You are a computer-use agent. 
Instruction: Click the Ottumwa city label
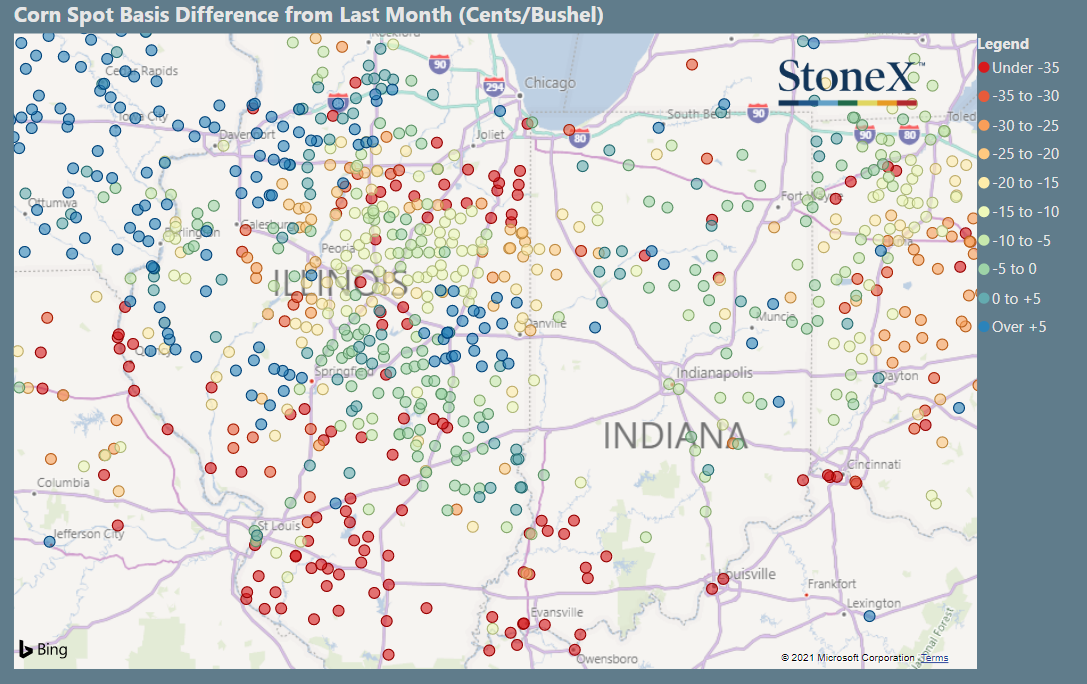point(53,203)
